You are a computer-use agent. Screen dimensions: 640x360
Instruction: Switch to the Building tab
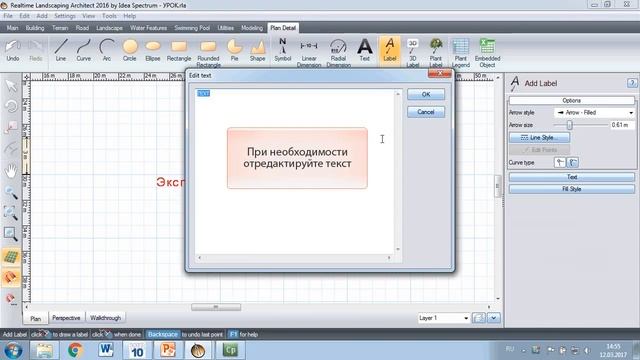click(35, 28)
